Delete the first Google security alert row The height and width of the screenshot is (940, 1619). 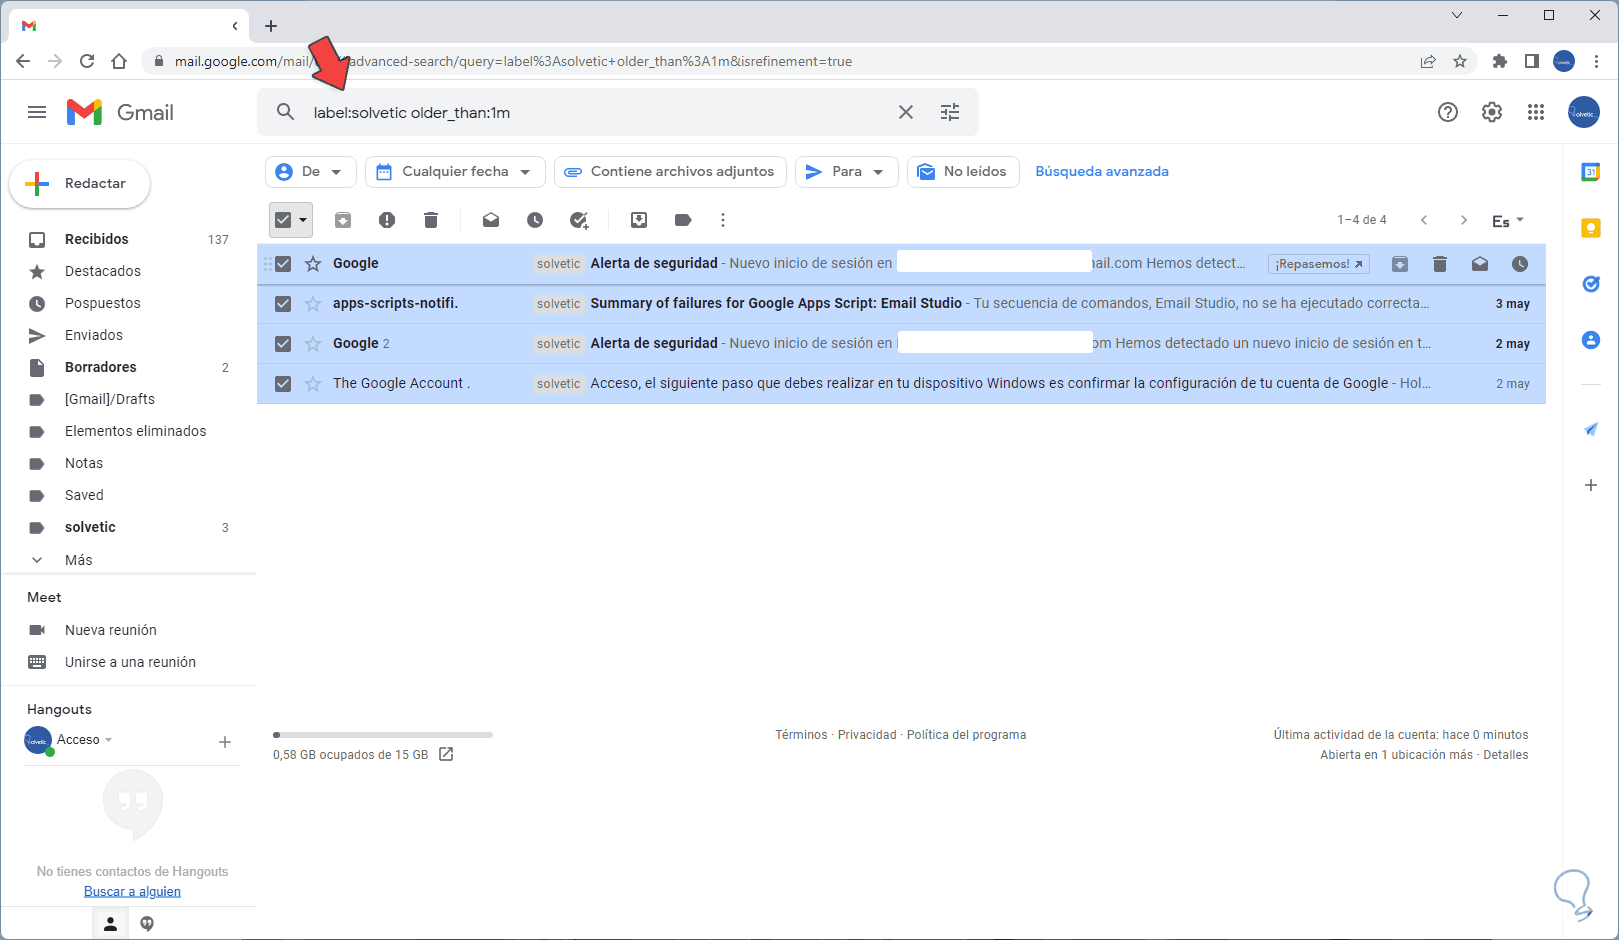tap(1440, 264)
